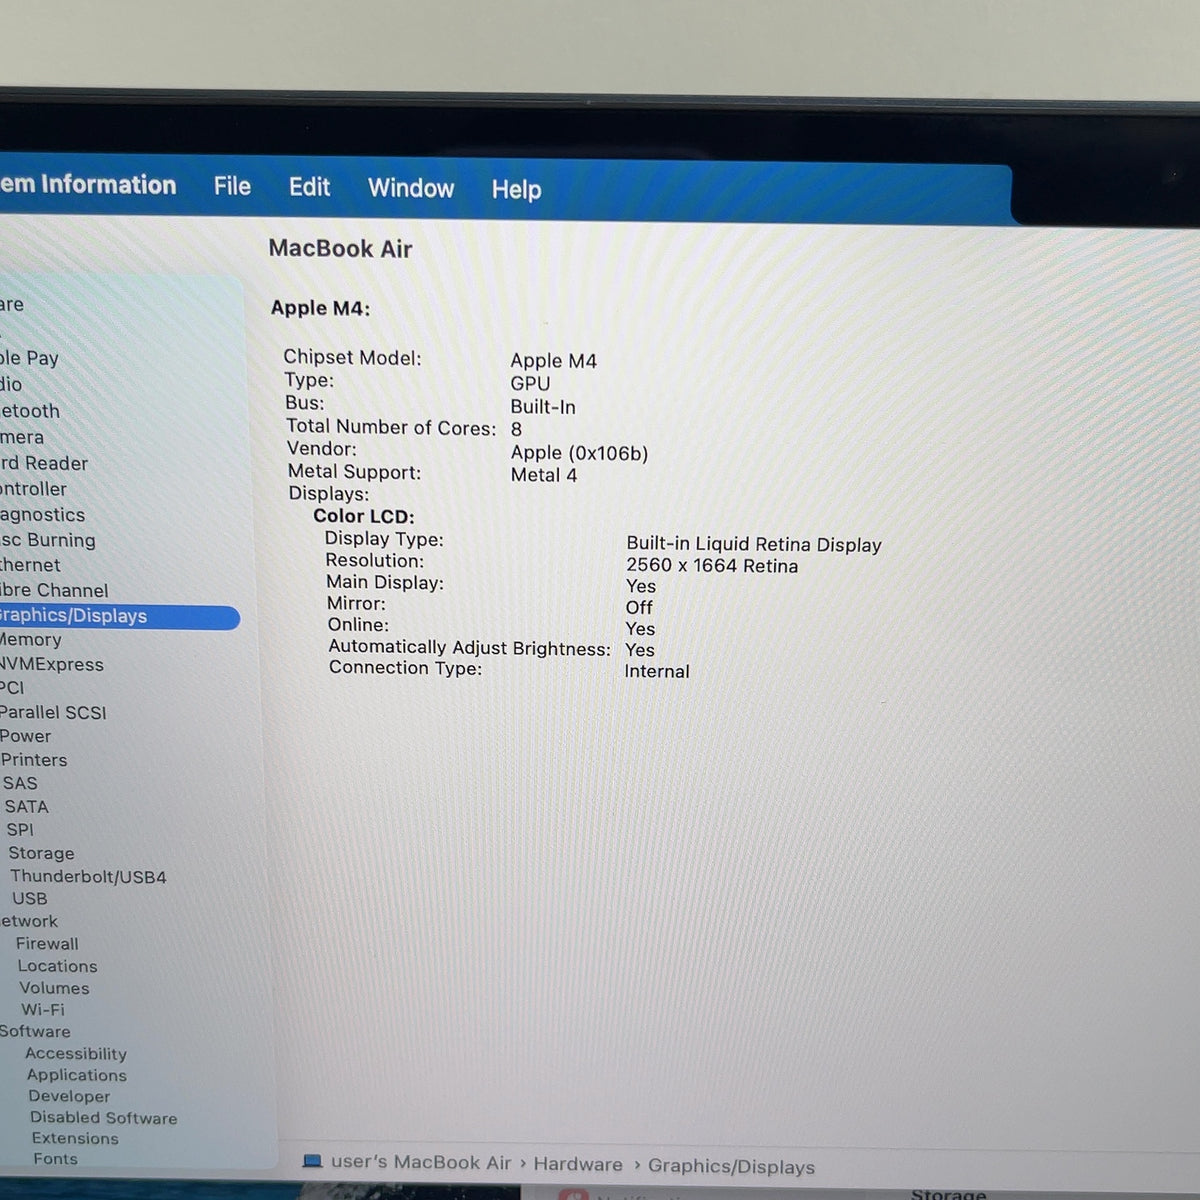Select USB in the sidebar
The height and width of the screenshot is (1200, 1200).
[x=29, y=898]
